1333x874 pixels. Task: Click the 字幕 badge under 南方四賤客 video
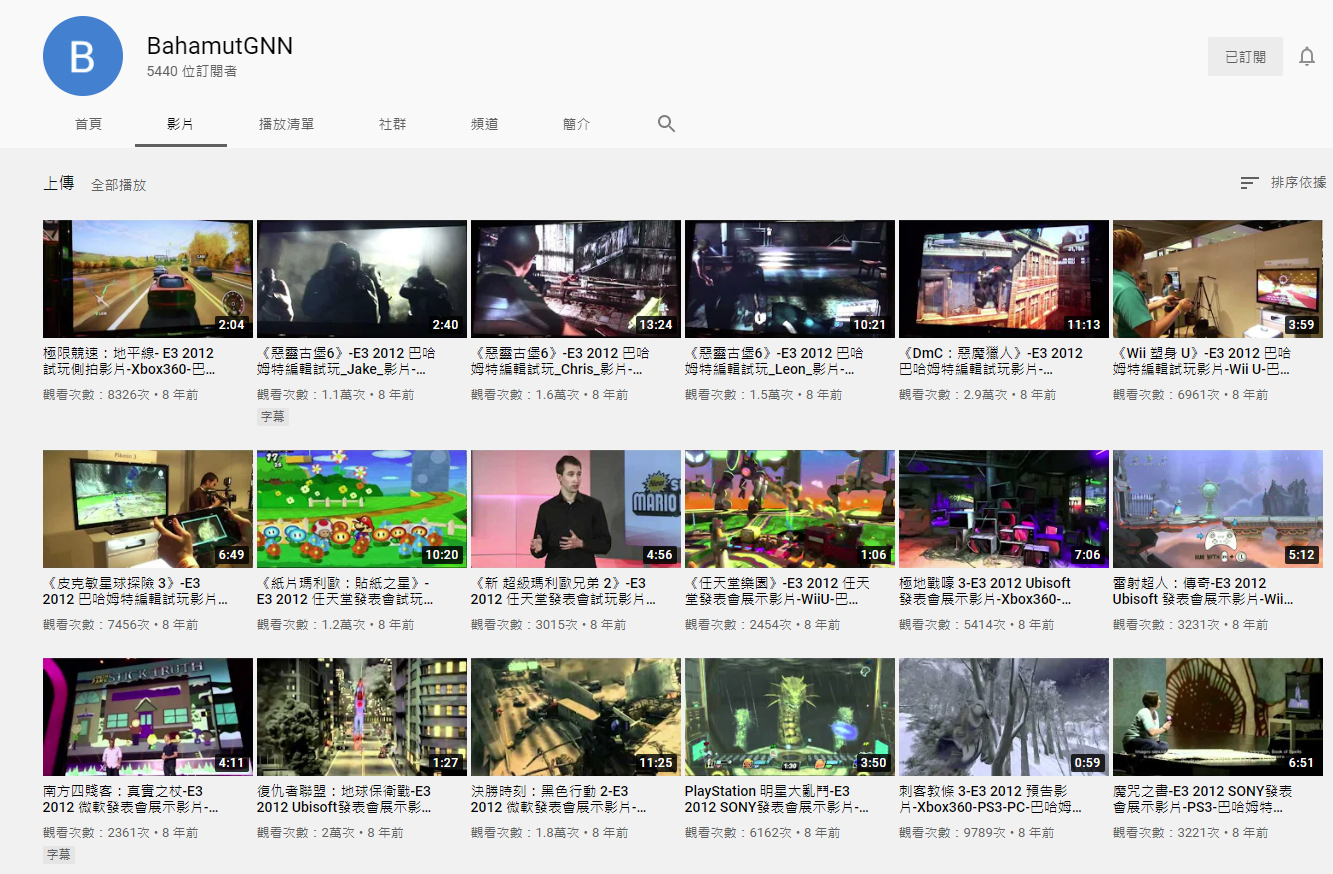coord(59,855)
